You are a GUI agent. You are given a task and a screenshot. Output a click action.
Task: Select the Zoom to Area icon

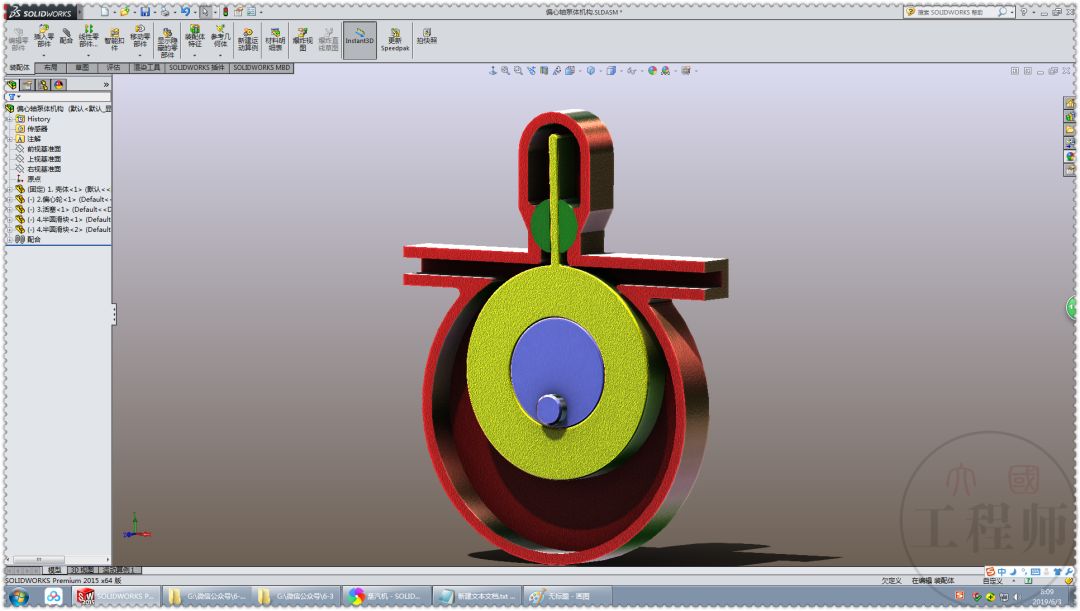(x=516, y=71)
